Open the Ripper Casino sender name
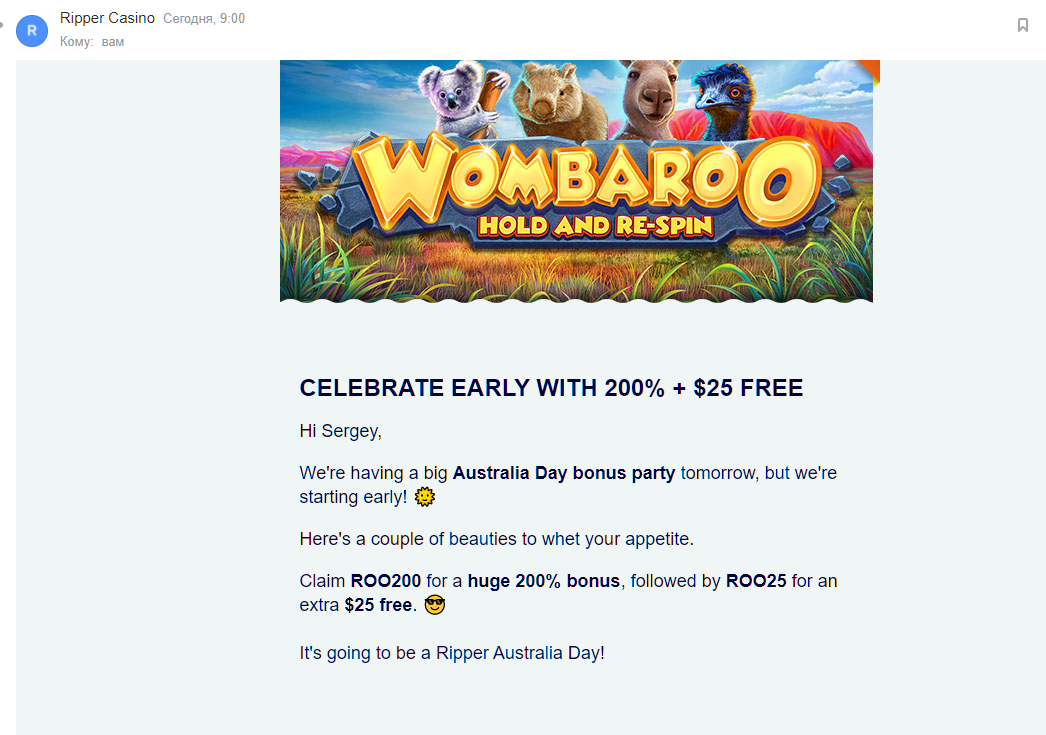This screenshot has height=735, width=1046. click(107, 18)
